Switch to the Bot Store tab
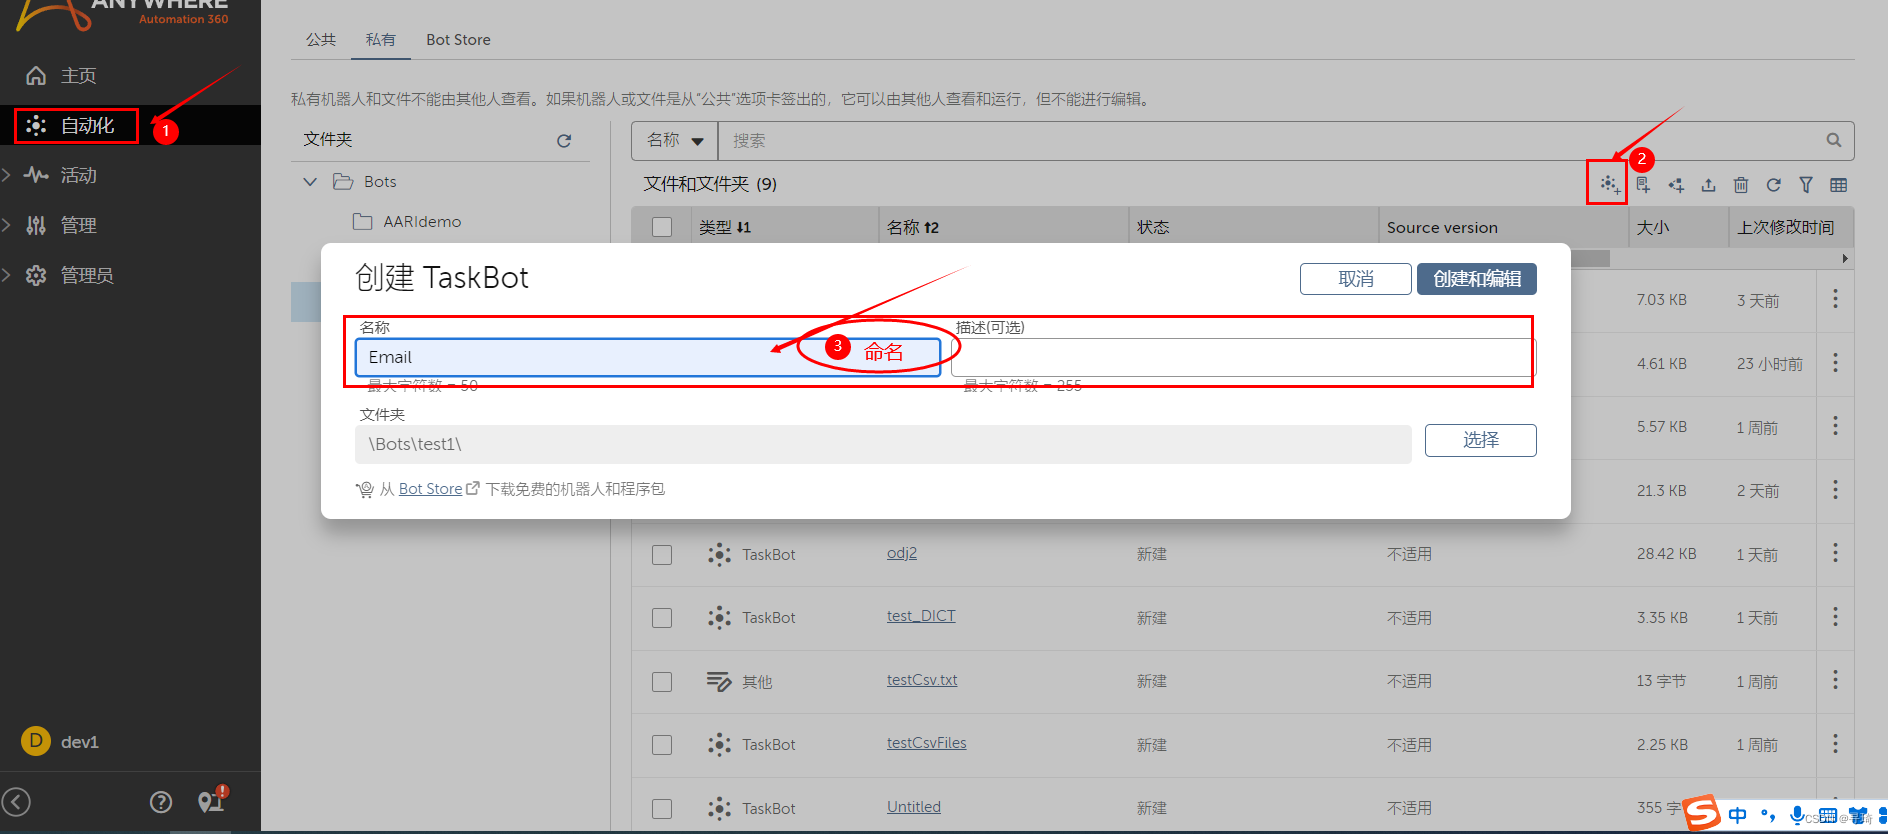The image size is (1888, 834). [458, 40]
